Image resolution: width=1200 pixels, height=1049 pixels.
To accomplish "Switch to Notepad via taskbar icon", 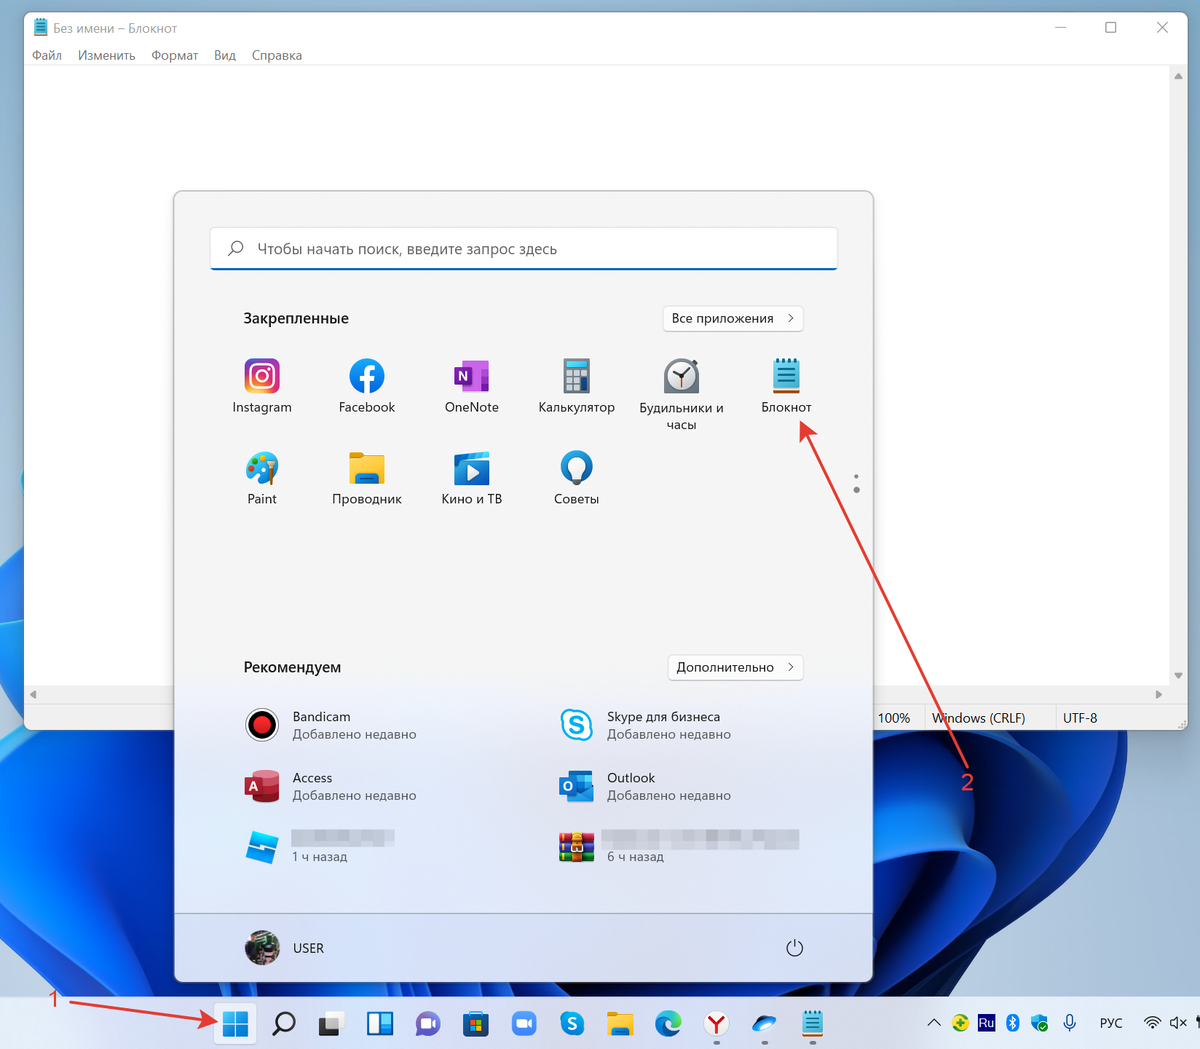I will click(812, 1023).
